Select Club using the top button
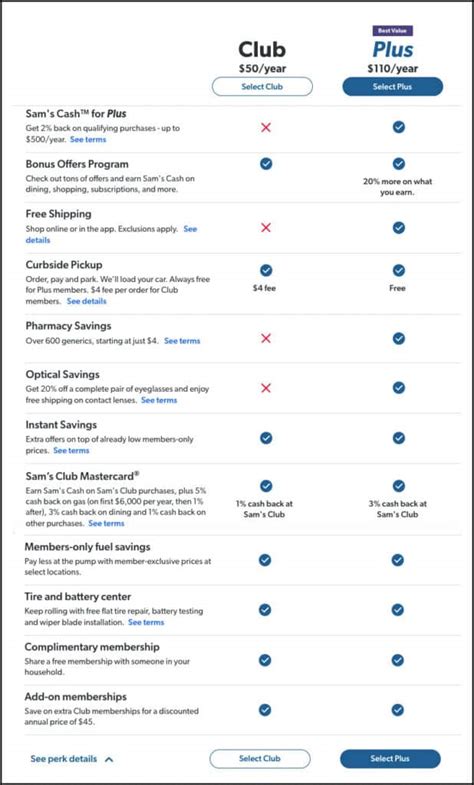The width and height of the screenshot is (474, 785). 262,87
